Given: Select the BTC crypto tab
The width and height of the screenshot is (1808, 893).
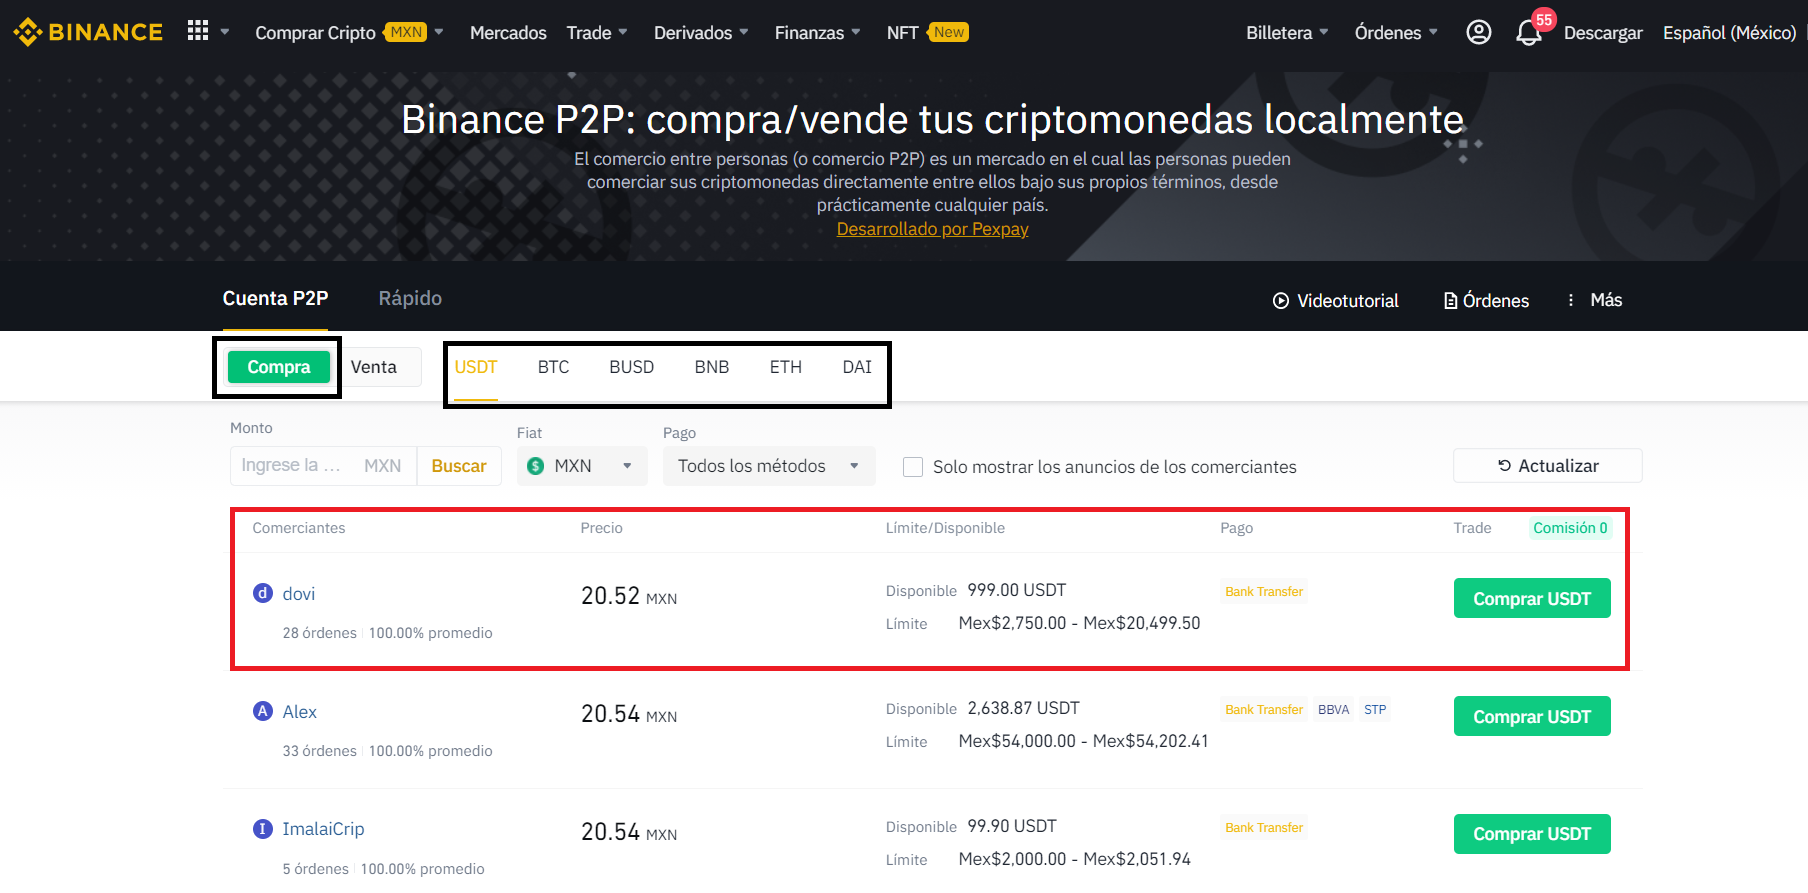Looking at the screenshot, I should [x=553, y=367].
